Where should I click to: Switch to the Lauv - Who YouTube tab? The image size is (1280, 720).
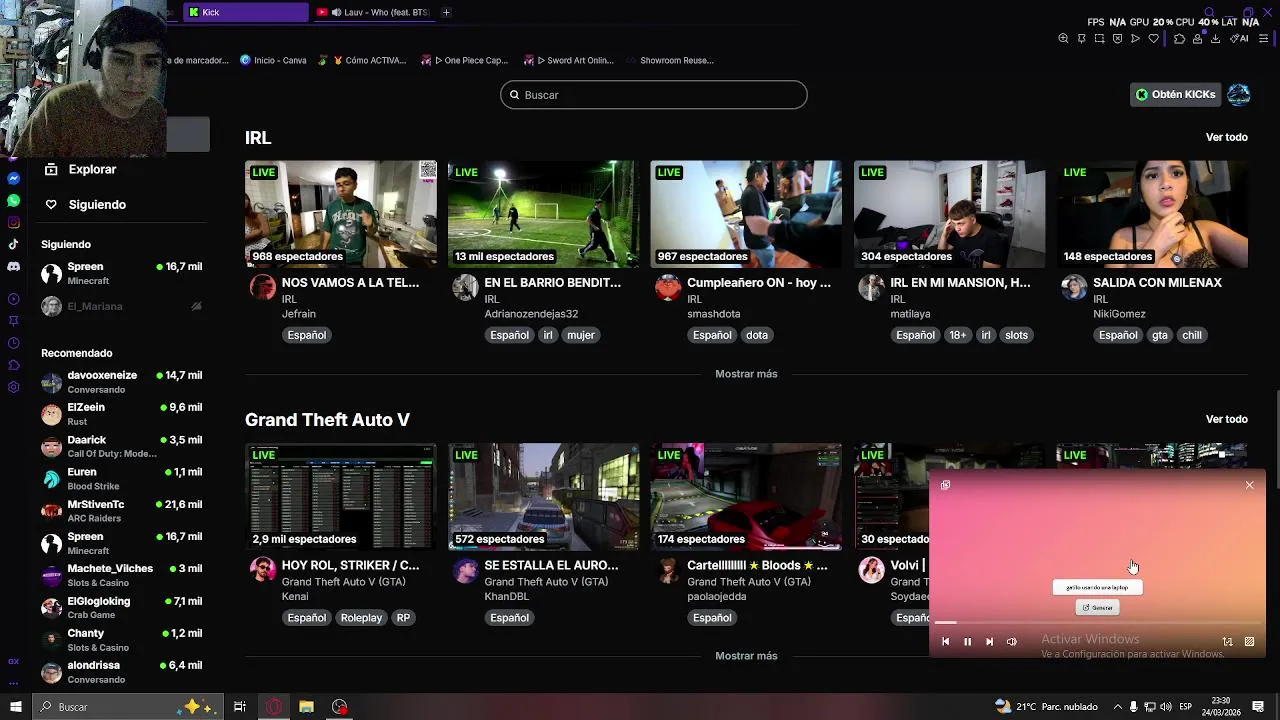tap(373, 12)
